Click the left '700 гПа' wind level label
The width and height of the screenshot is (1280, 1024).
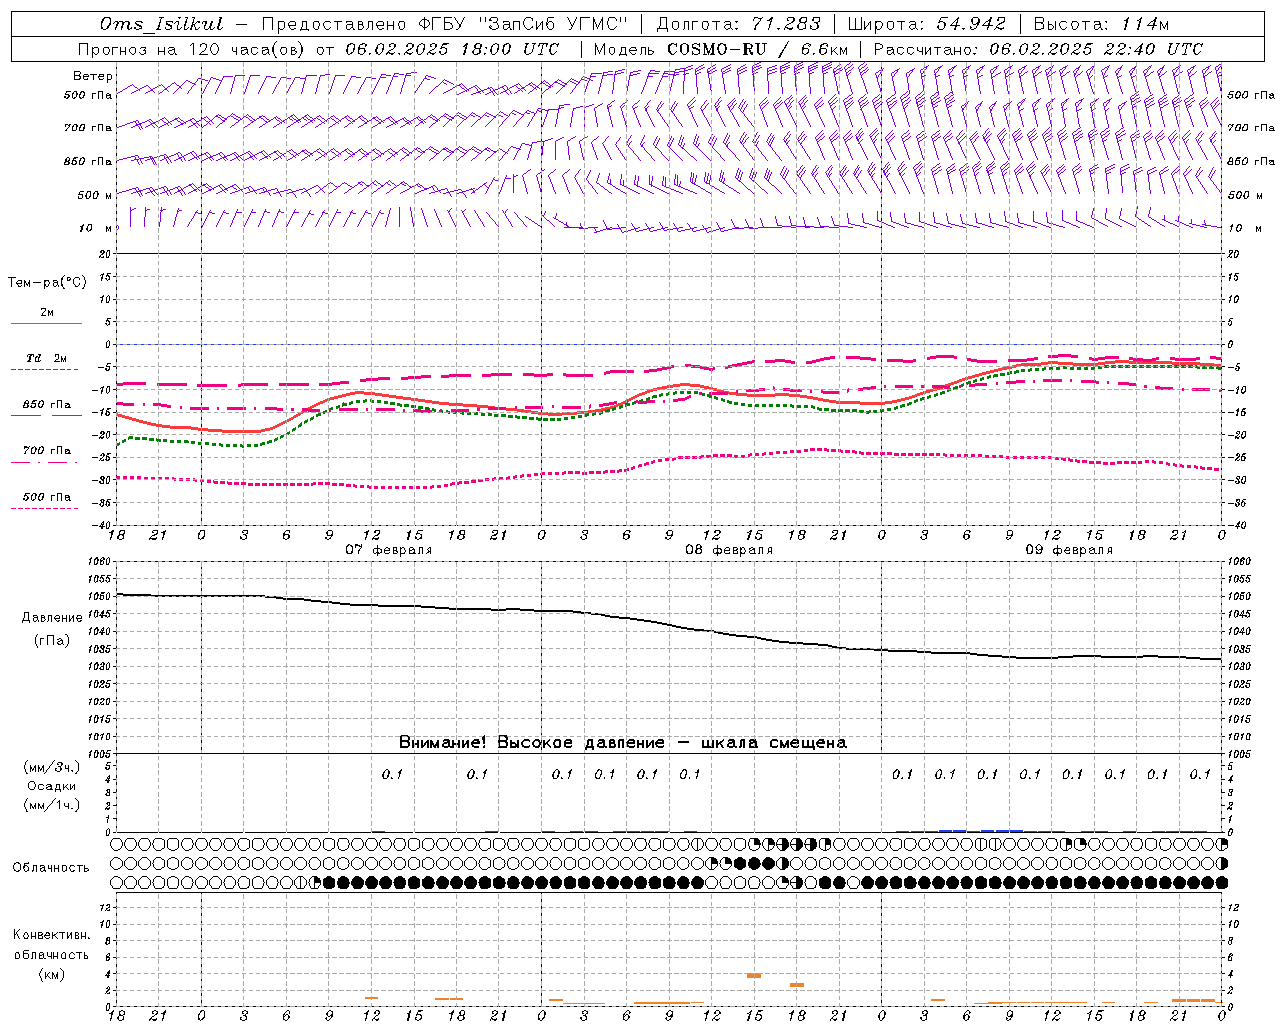pos(88,128)
